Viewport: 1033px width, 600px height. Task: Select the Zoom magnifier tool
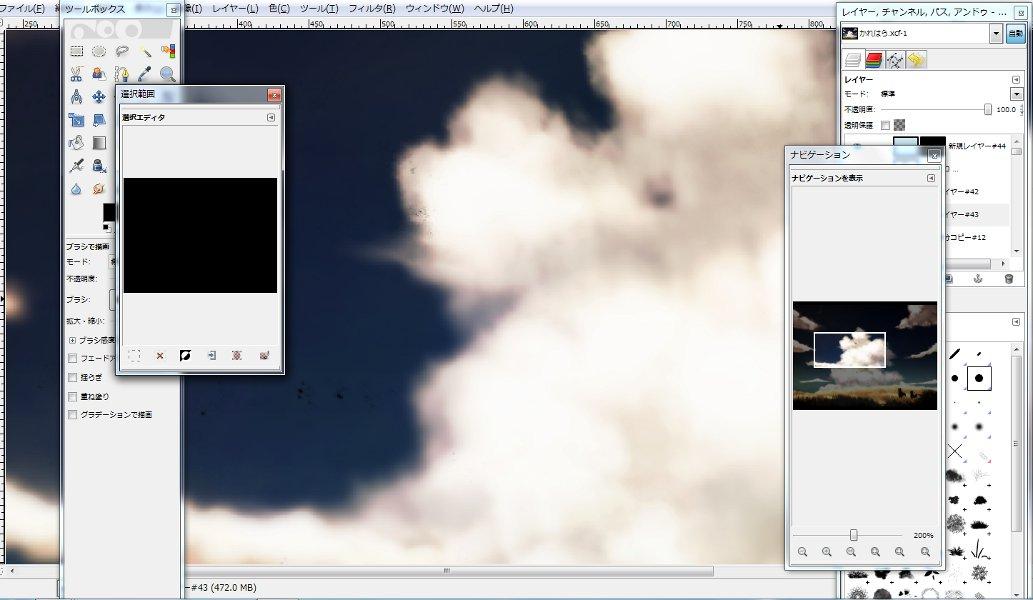[168, 74]
